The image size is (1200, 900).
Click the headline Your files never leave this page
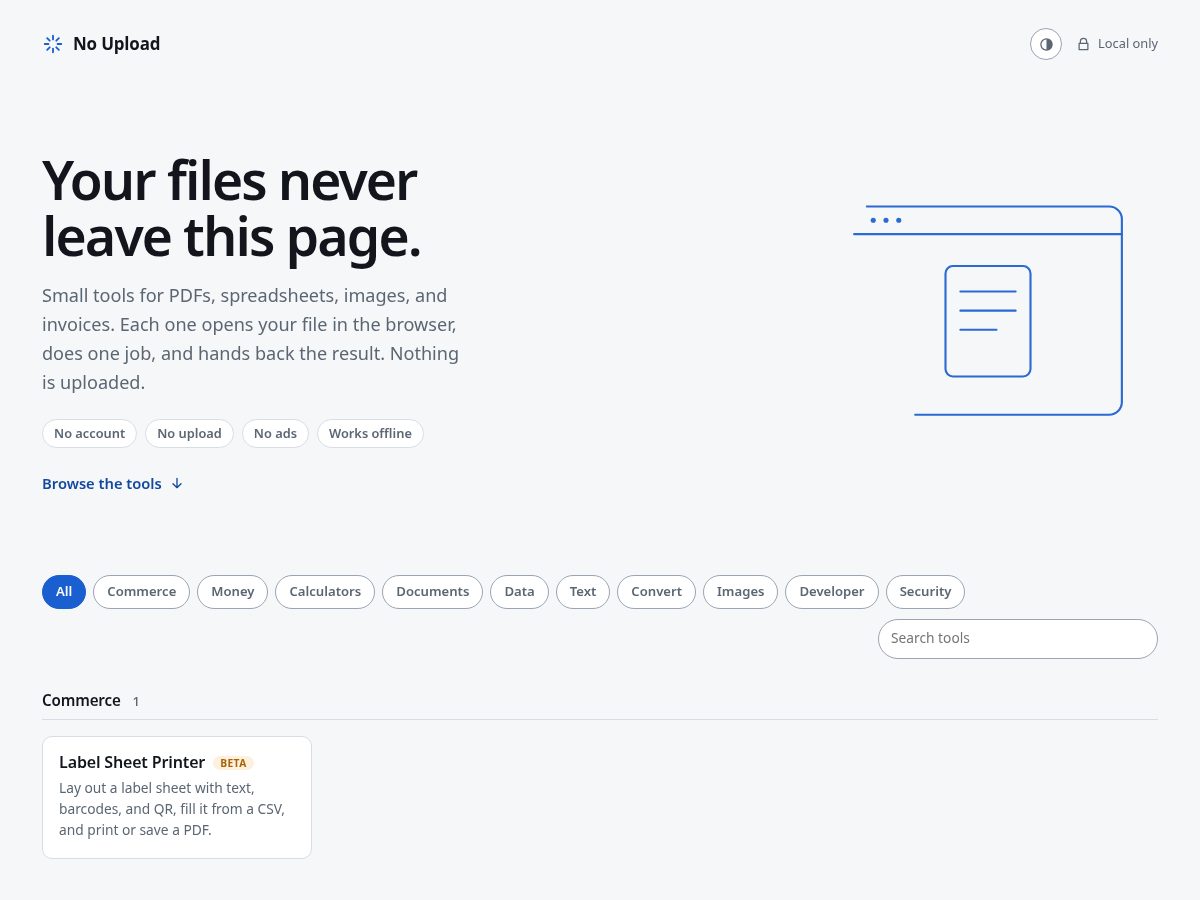pyautogui.click(x=231, y=209)
